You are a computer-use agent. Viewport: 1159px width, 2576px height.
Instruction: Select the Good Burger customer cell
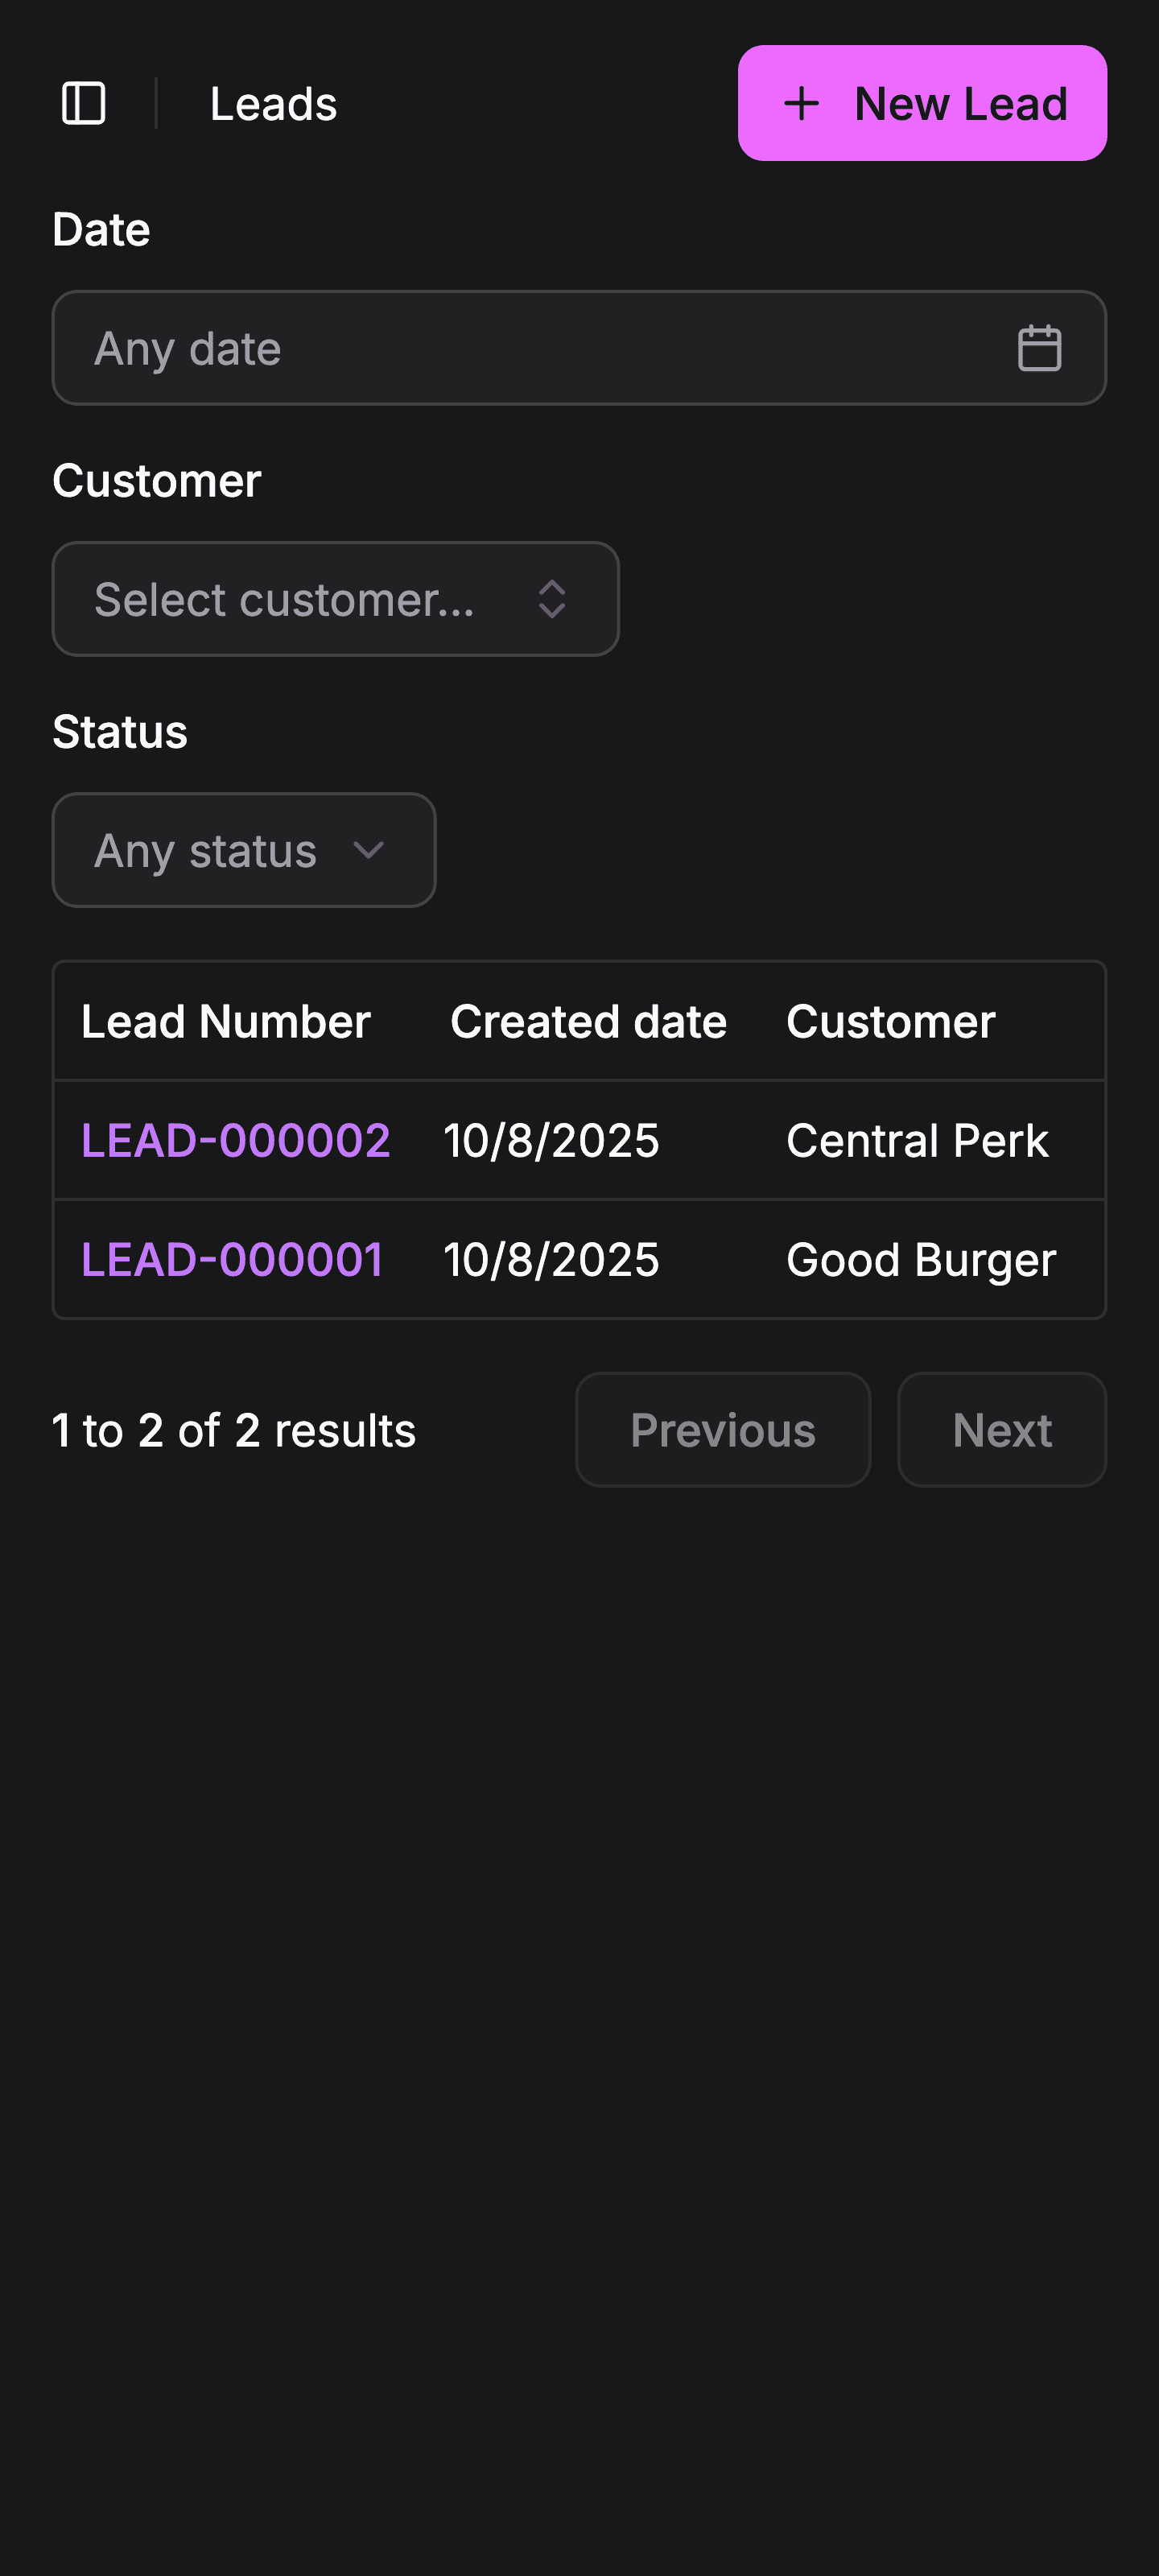pyautogui.click(x=921, y=1260)
